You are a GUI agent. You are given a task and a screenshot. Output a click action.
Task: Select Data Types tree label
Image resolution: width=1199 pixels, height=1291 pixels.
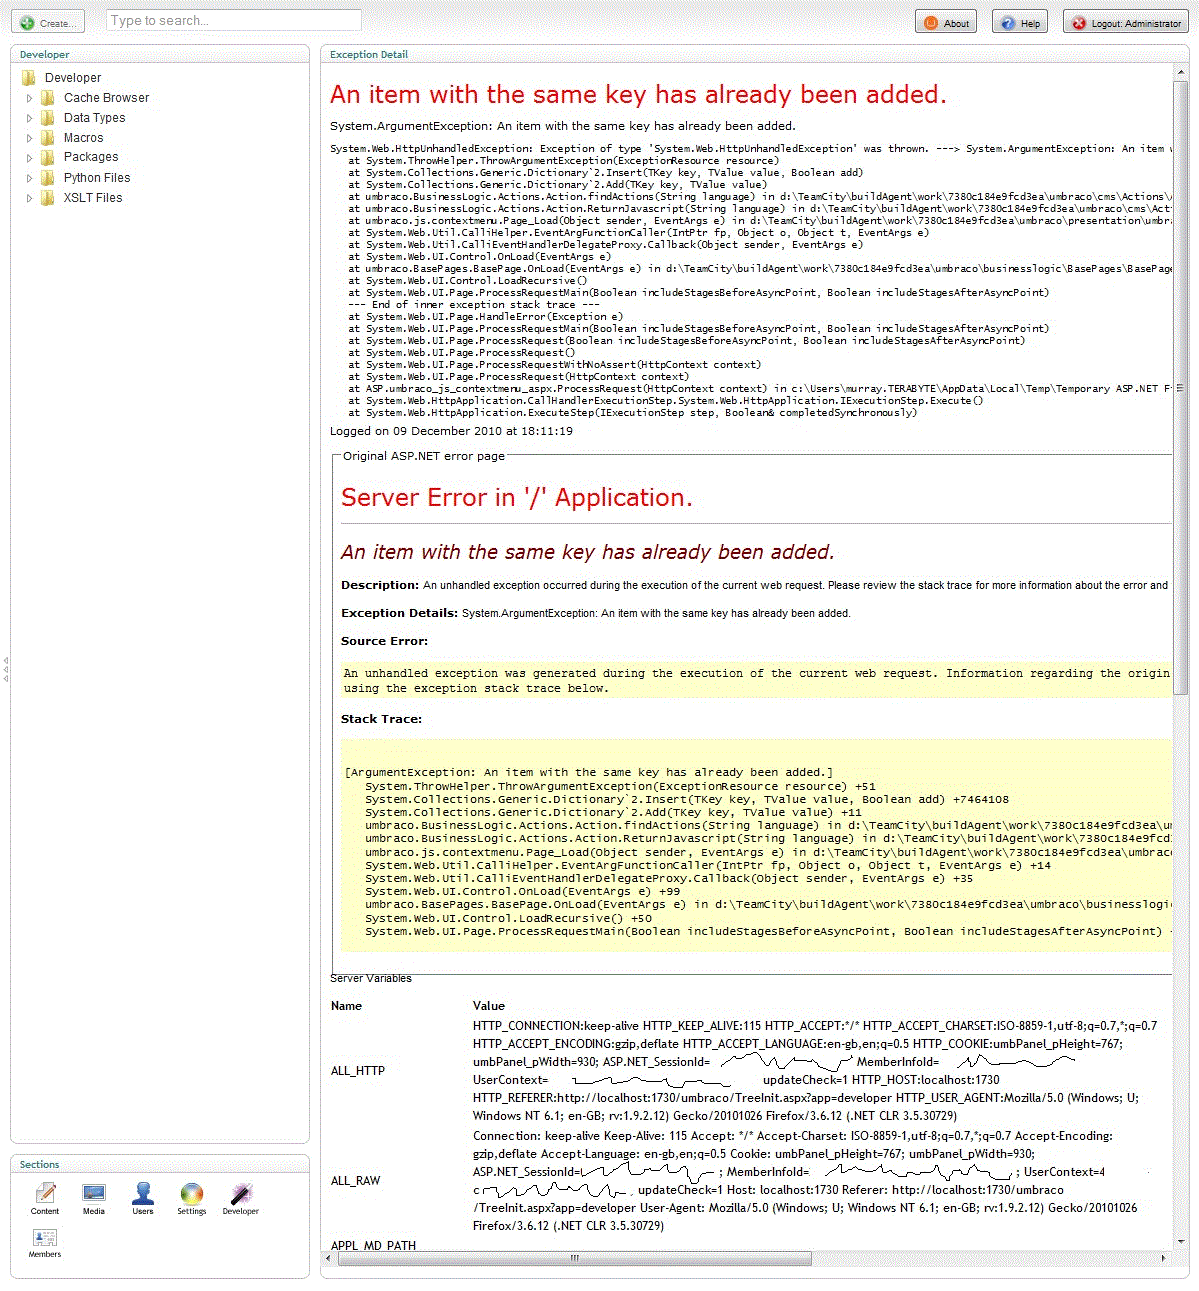[94, 117]
